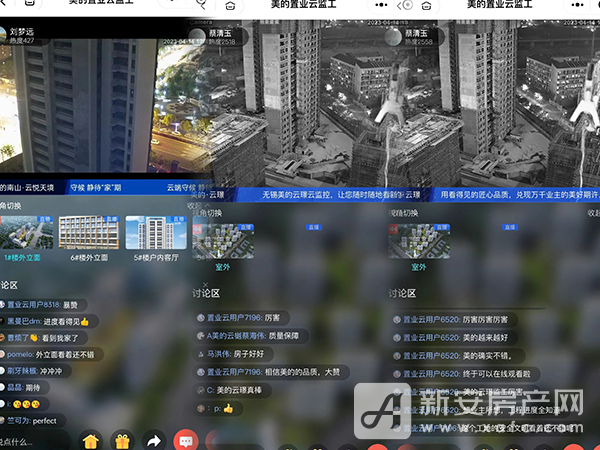Select the 室外 thumbnail in right panel
The width and height of the screenshot is (600, 450).
pos(419,241)
